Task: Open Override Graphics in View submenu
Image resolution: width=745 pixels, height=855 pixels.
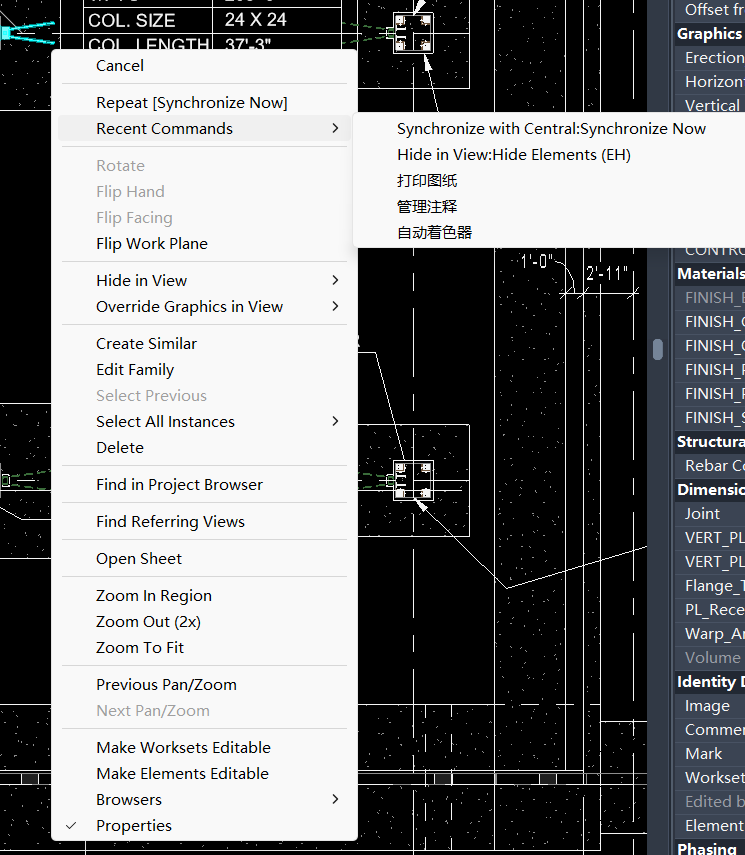Action: coord(334,307)
